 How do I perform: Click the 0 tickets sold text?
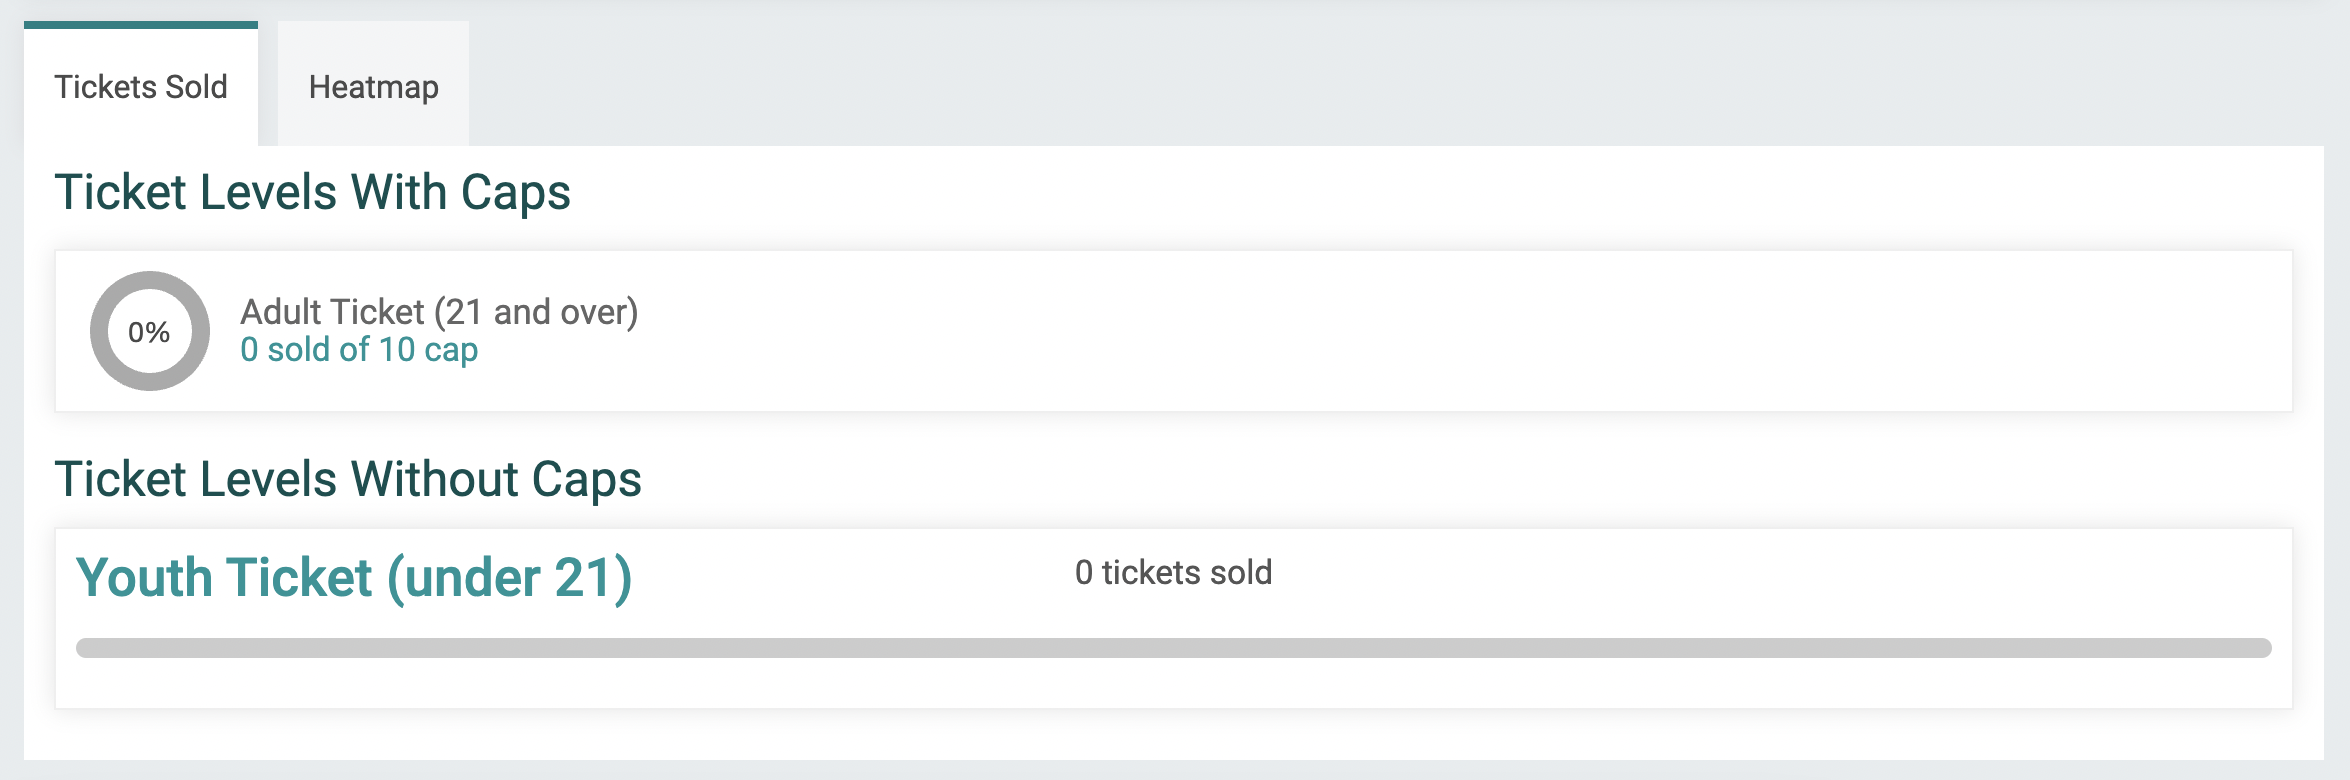pos(1172,572)
